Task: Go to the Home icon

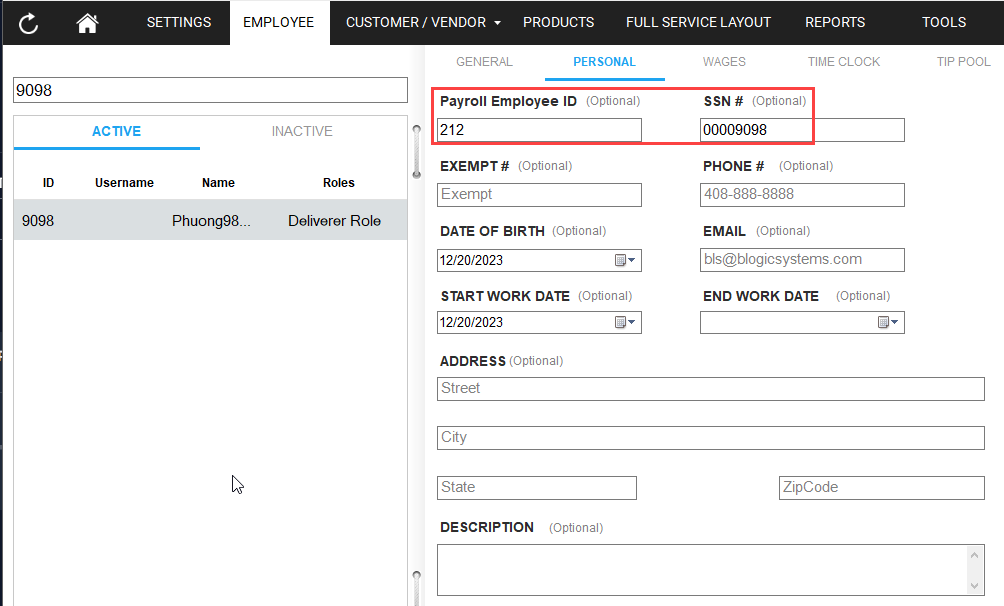Action: [x=88, y=22]
